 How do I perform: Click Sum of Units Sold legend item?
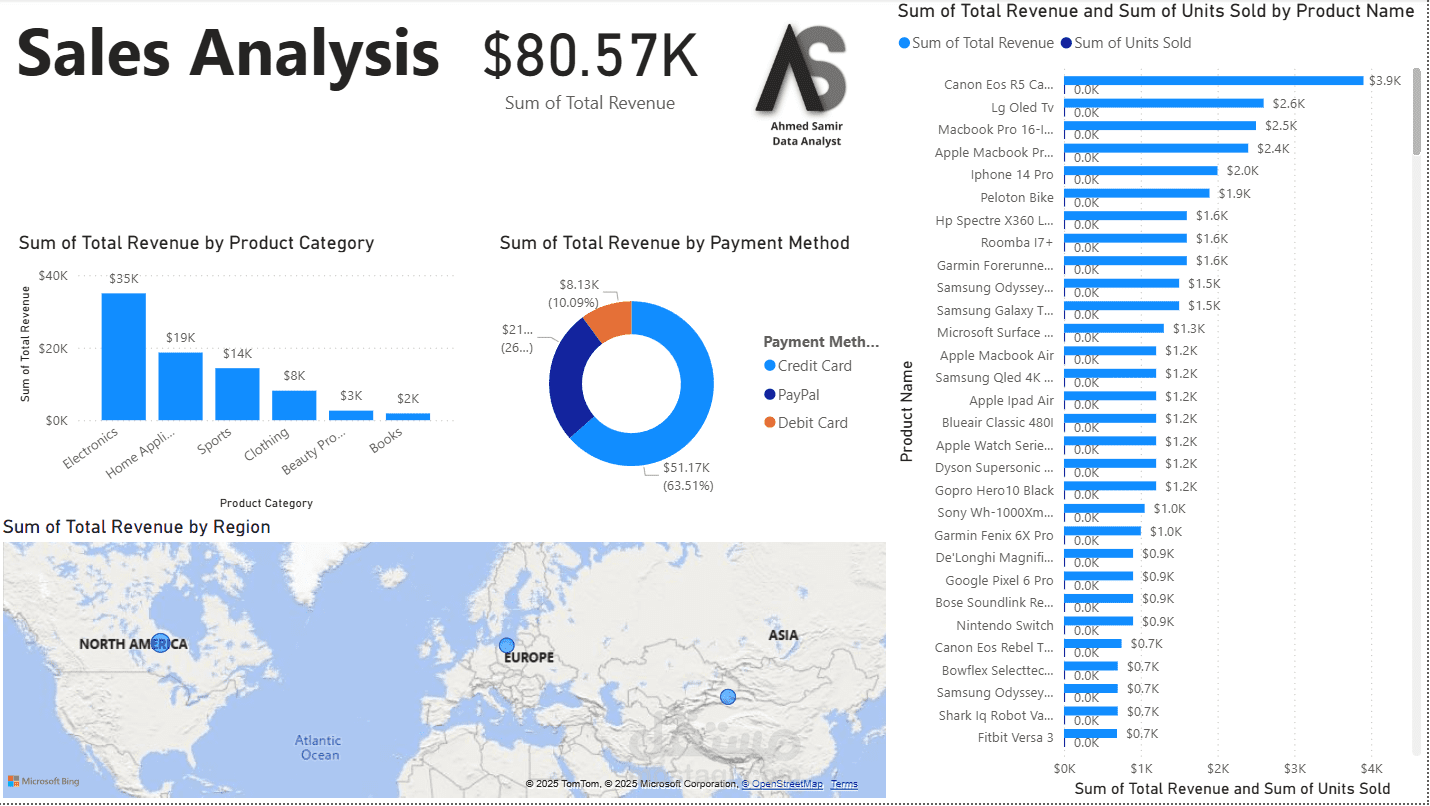[x=1125, y=43]
